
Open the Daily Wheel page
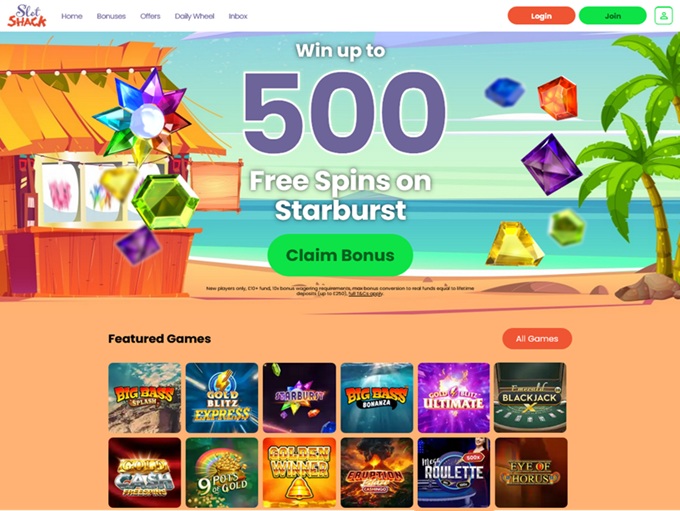click(x=194, y=16)
